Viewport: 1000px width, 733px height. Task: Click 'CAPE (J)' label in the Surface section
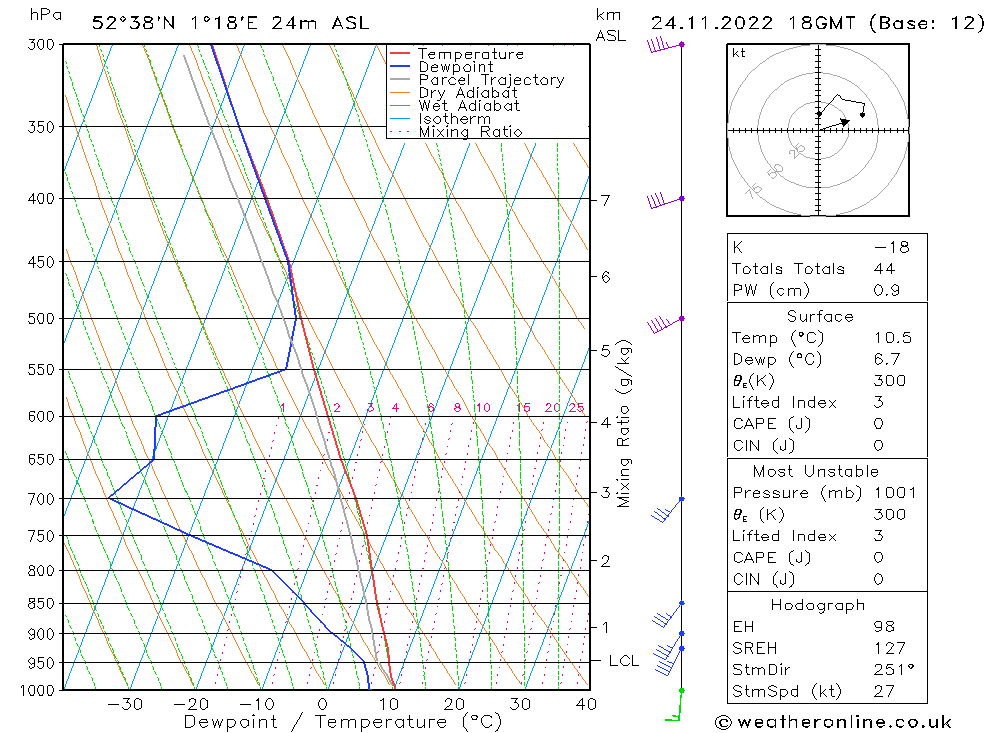tap(772, 424)
